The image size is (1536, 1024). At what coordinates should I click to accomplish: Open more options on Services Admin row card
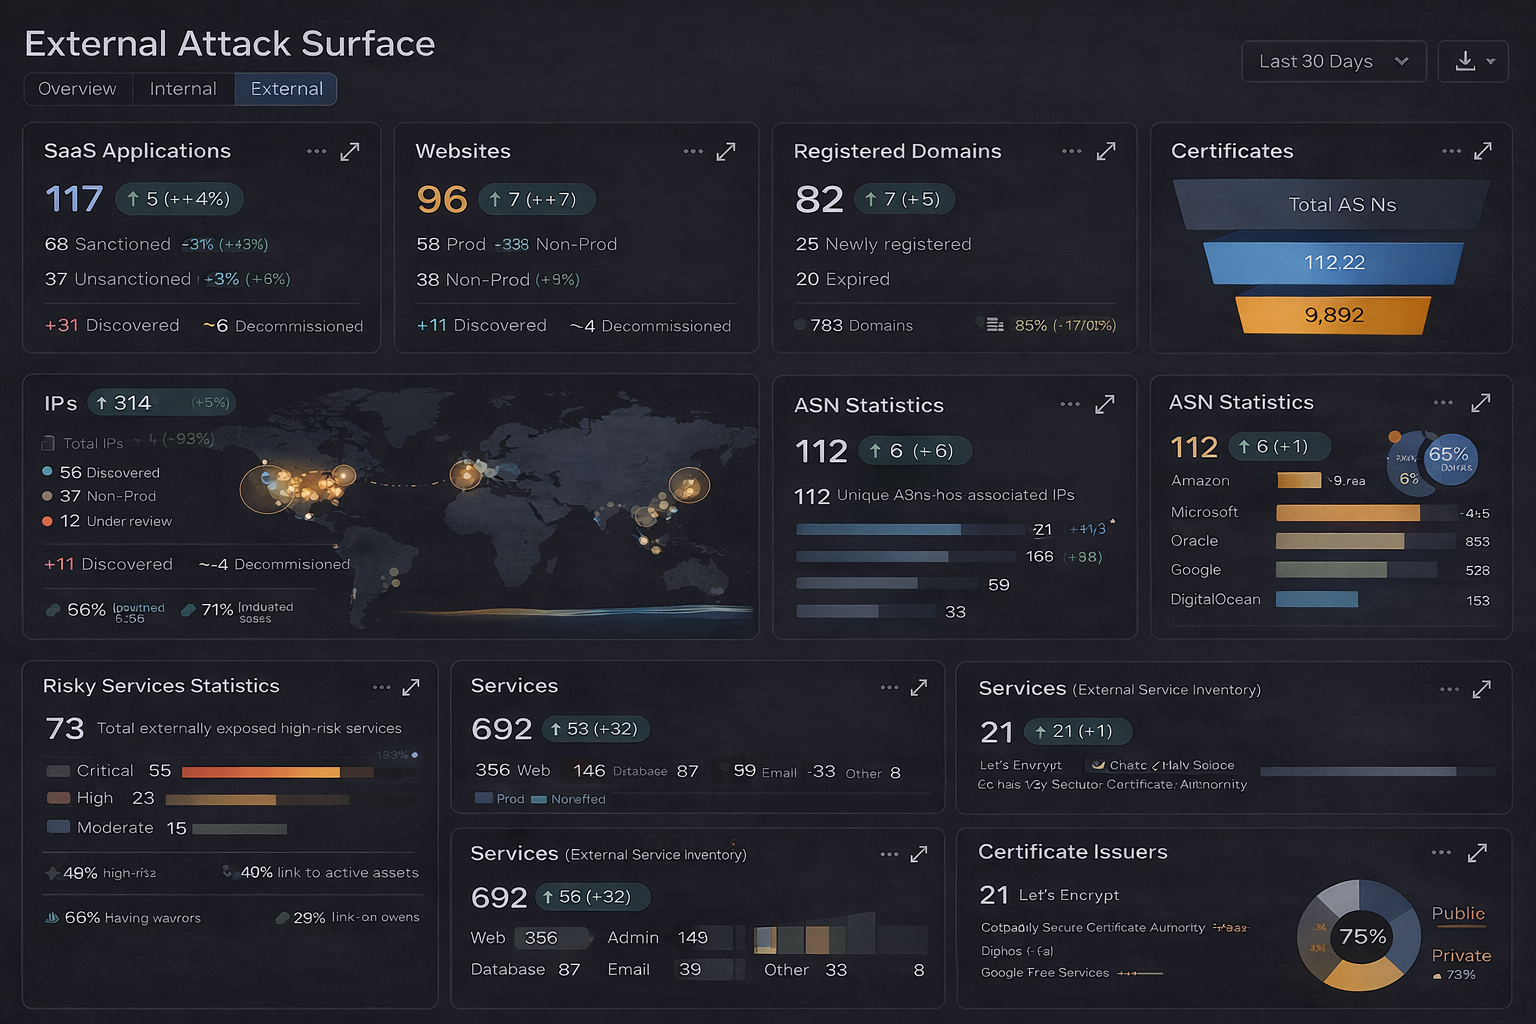(x=890, y=854)
